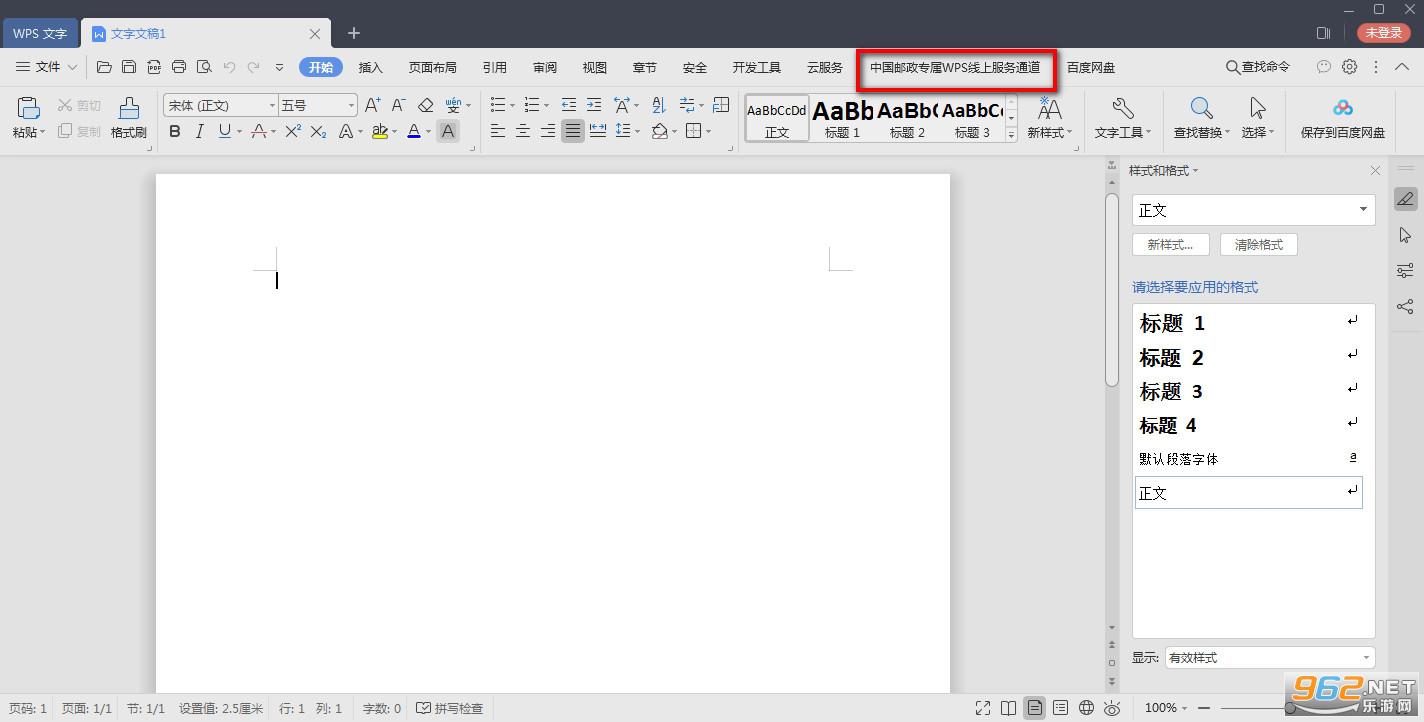Switch to web layout view globe icon
1424x722 pixels.
tap(1086, 708)
